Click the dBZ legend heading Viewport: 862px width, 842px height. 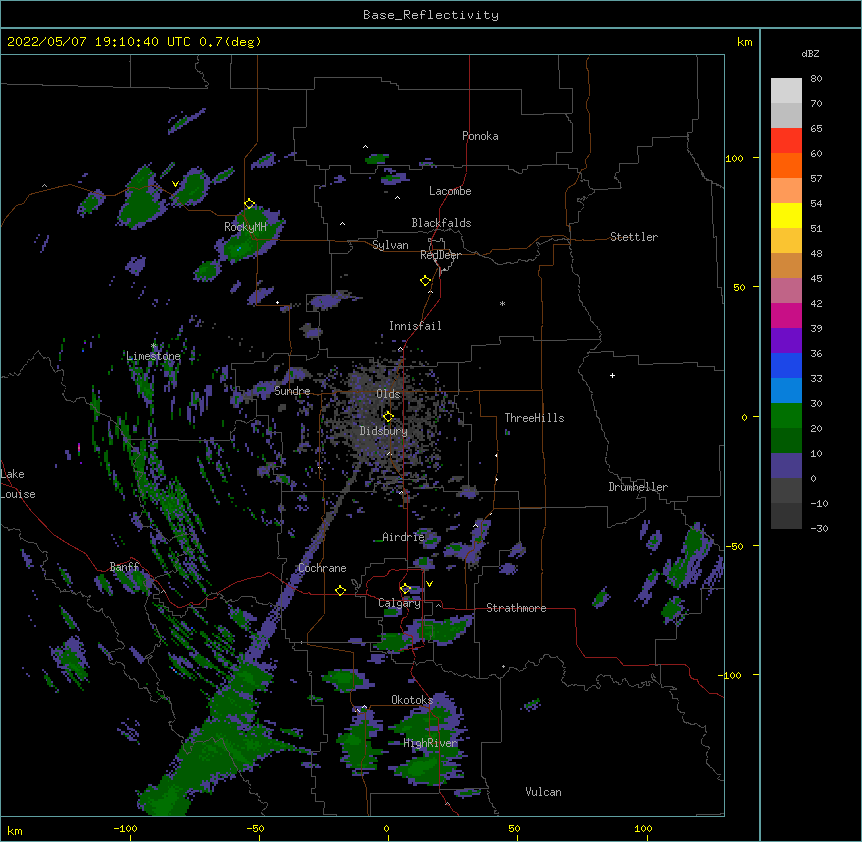click(x=810, y=54)
